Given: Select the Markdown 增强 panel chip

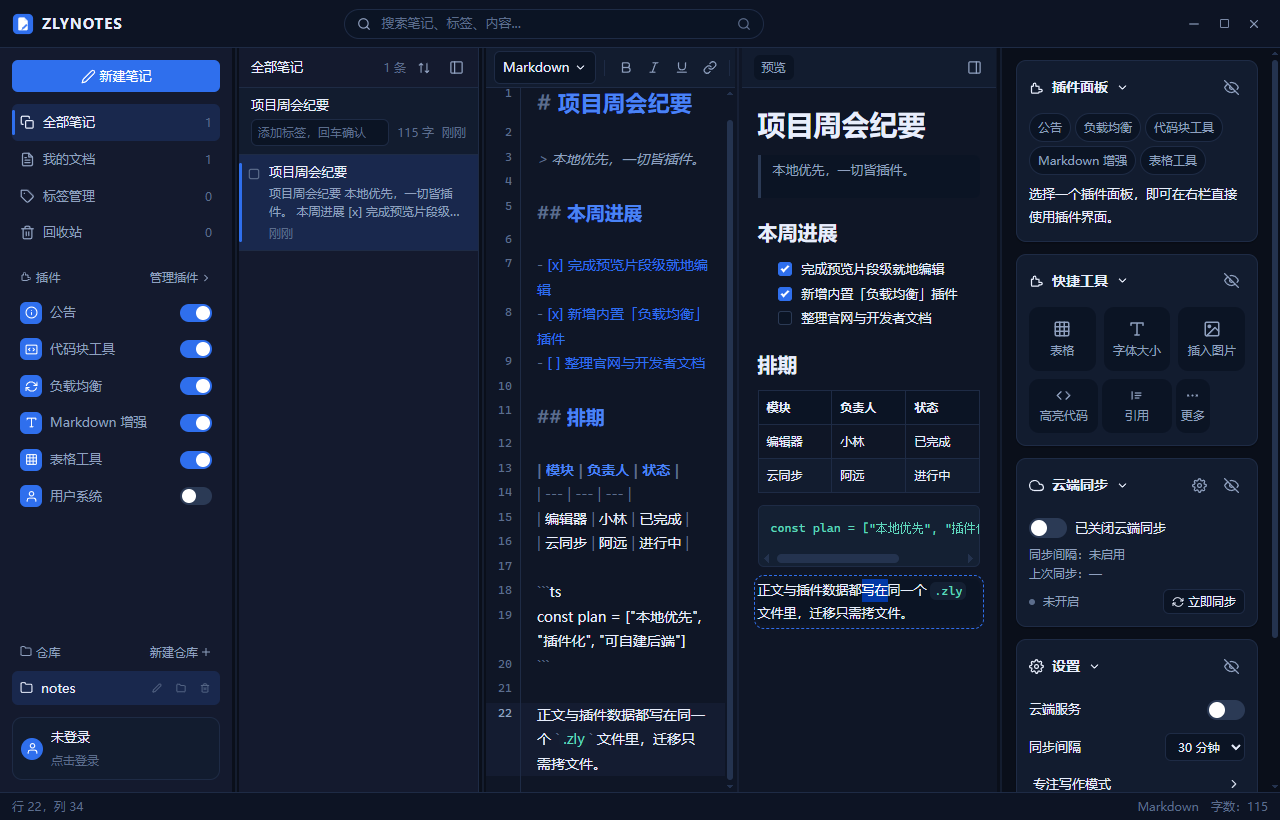Looking at the screenshot, I should [x=1083, y=160].
